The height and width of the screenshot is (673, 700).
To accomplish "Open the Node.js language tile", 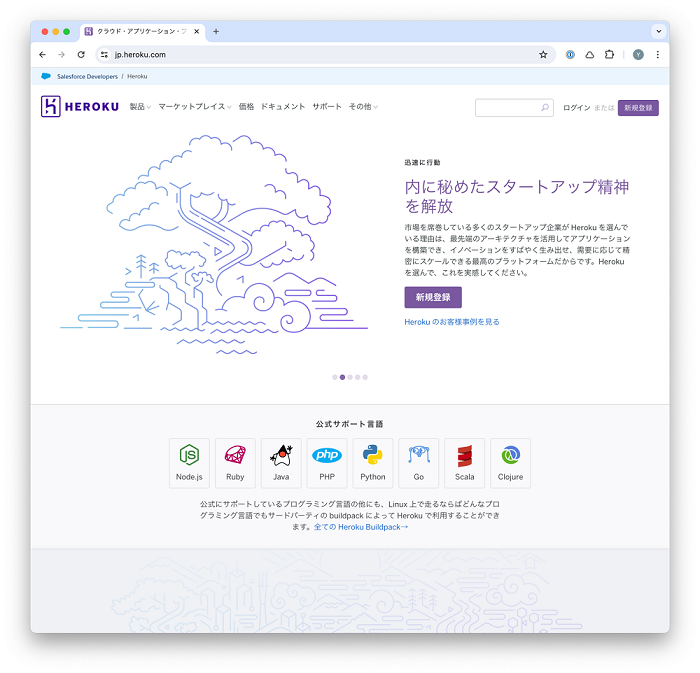I will [189, 463].
